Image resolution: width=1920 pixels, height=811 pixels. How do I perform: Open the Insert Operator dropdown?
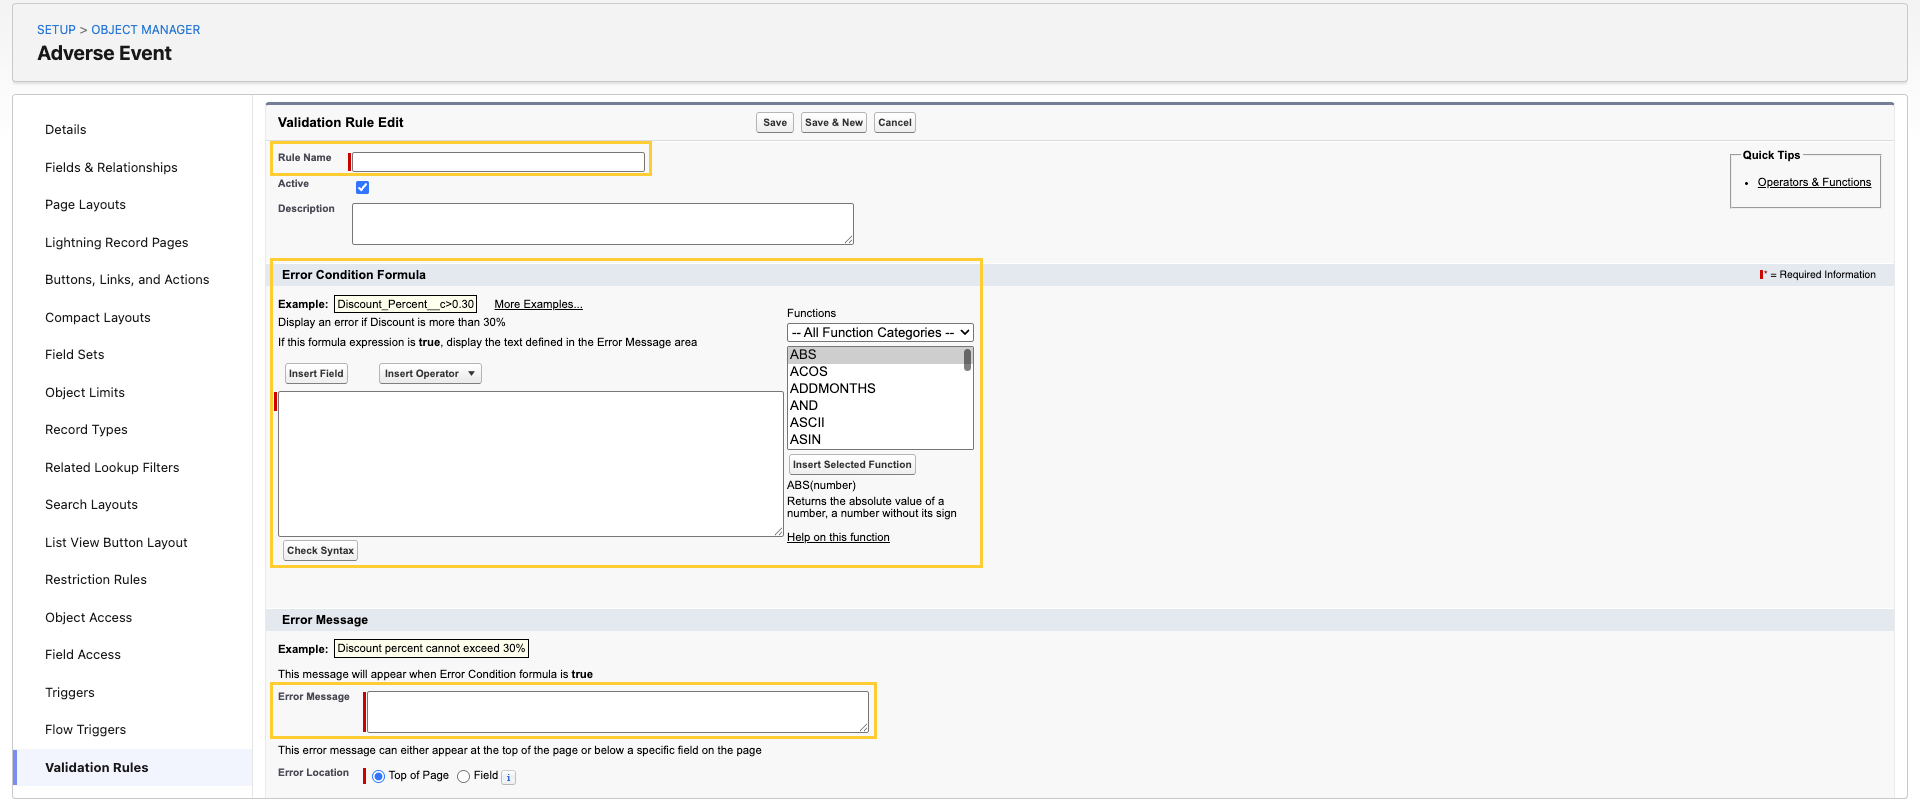tap(430, 373)
